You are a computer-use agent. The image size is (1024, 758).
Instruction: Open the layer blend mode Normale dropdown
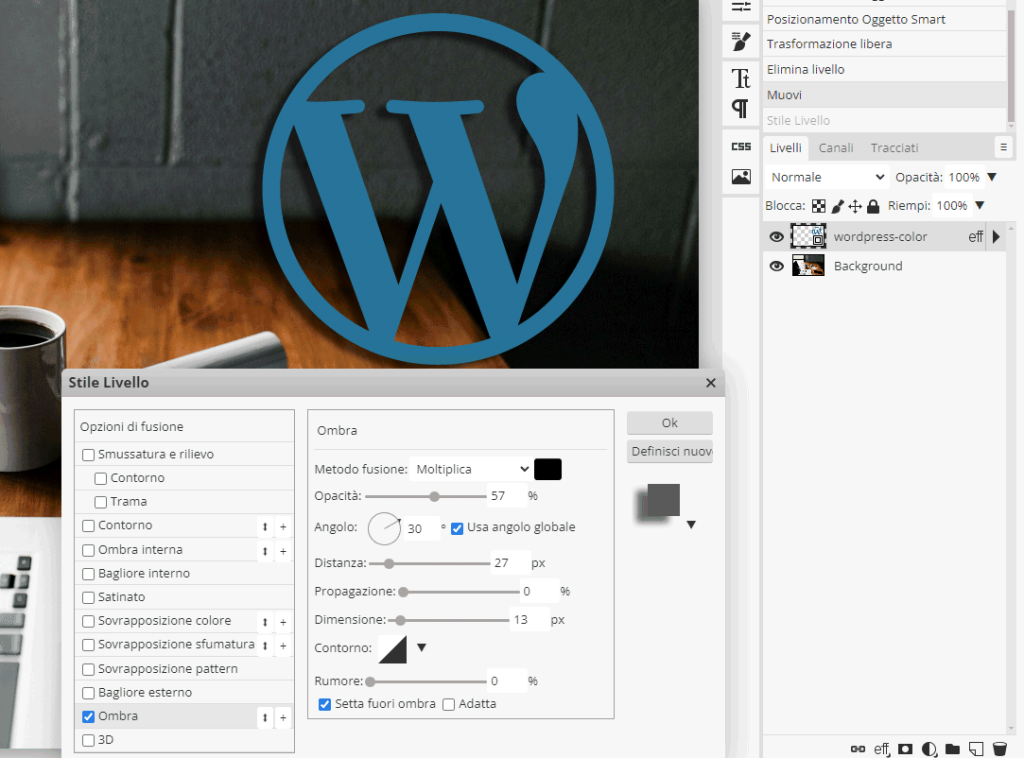point(827,177)
